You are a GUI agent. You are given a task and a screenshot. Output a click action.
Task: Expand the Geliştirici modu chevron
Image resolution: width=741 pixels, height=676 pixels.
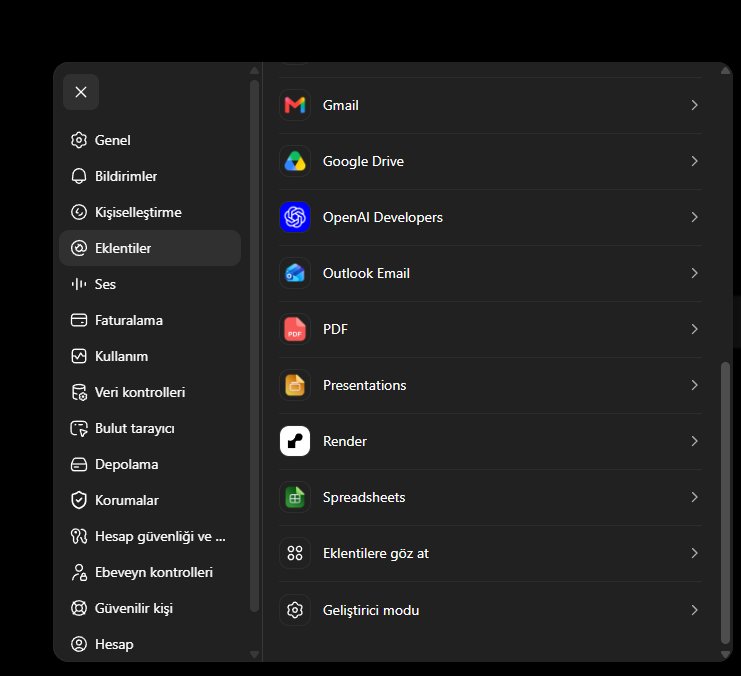click(694, 610)
